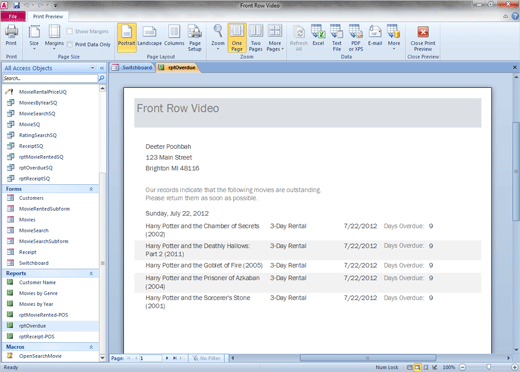Open the rptOverdueSQ query
This screenshot has height=372, width=520.
point(36,168)
